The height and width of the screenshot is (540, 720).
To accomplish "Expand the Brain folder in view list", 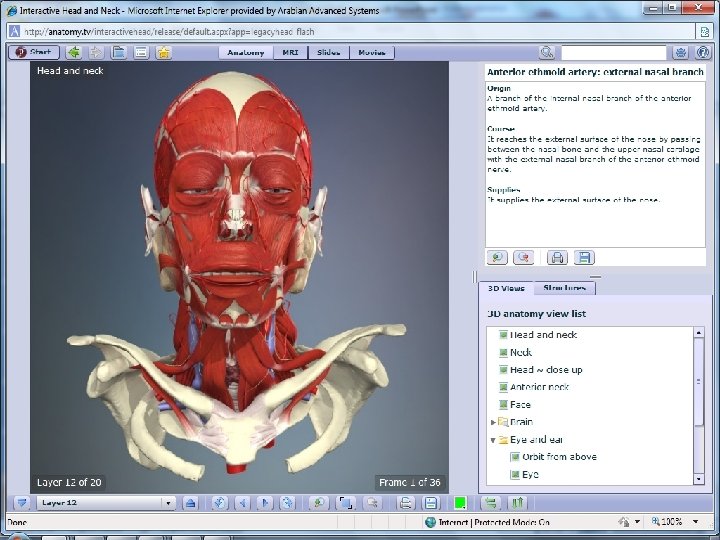I will (x=493, y=422).
